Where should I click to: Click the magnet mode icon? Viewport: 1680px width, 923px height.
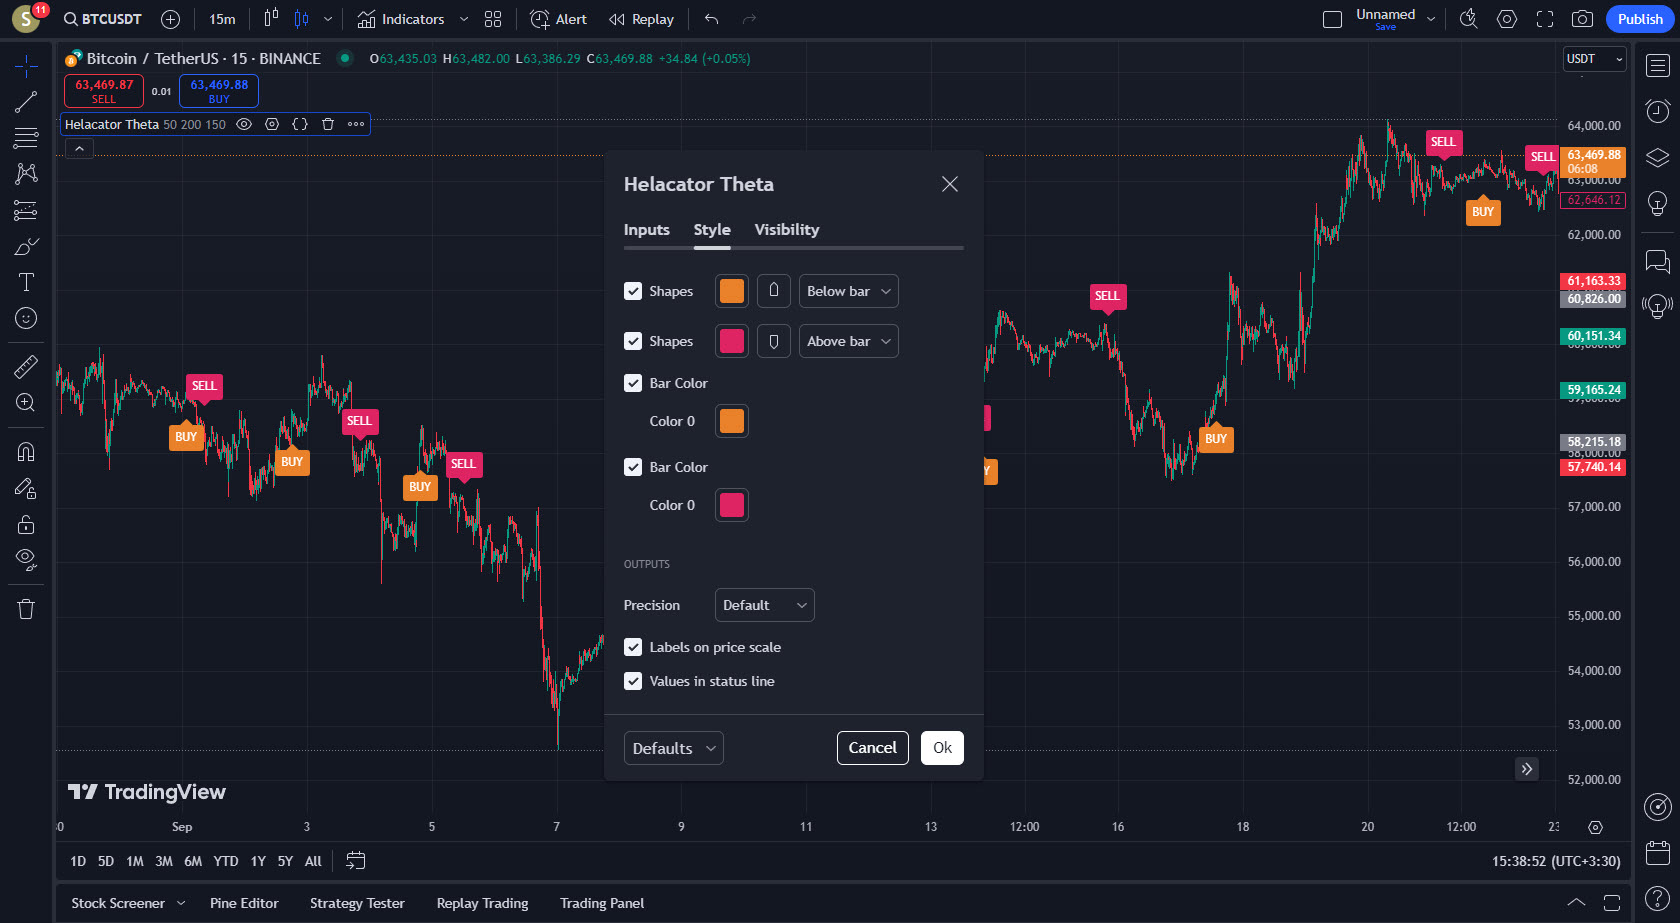click(26, 452)
